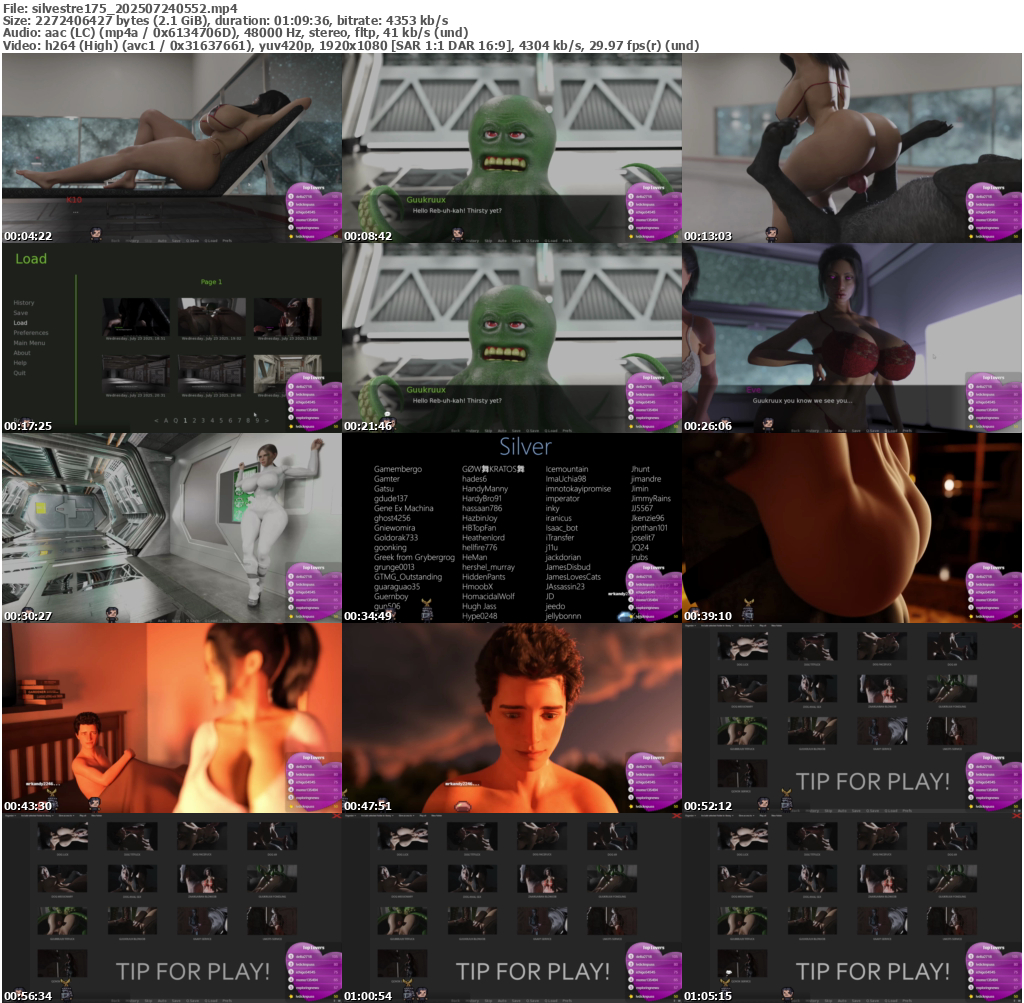Open the auto-saves page labeled A
The image size is (1024, 1003).
coord(166,421)
